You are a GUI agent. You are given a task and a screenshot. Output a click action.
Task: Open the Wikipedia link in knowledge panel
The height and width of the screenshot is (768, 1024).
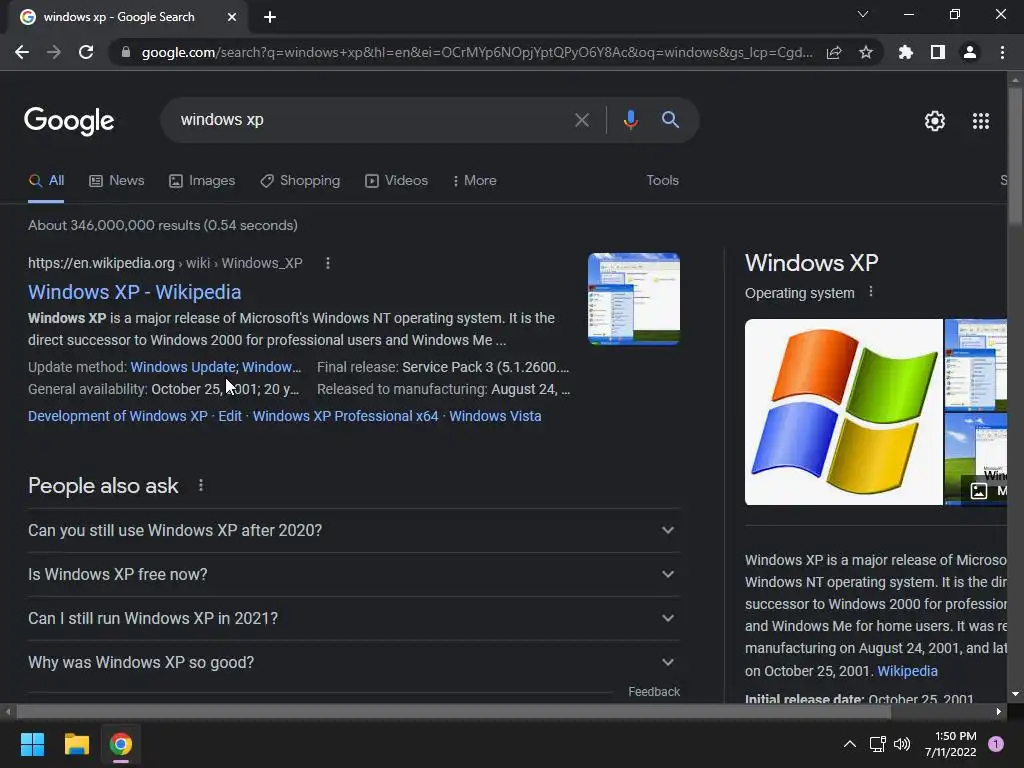tap(907, 671)
